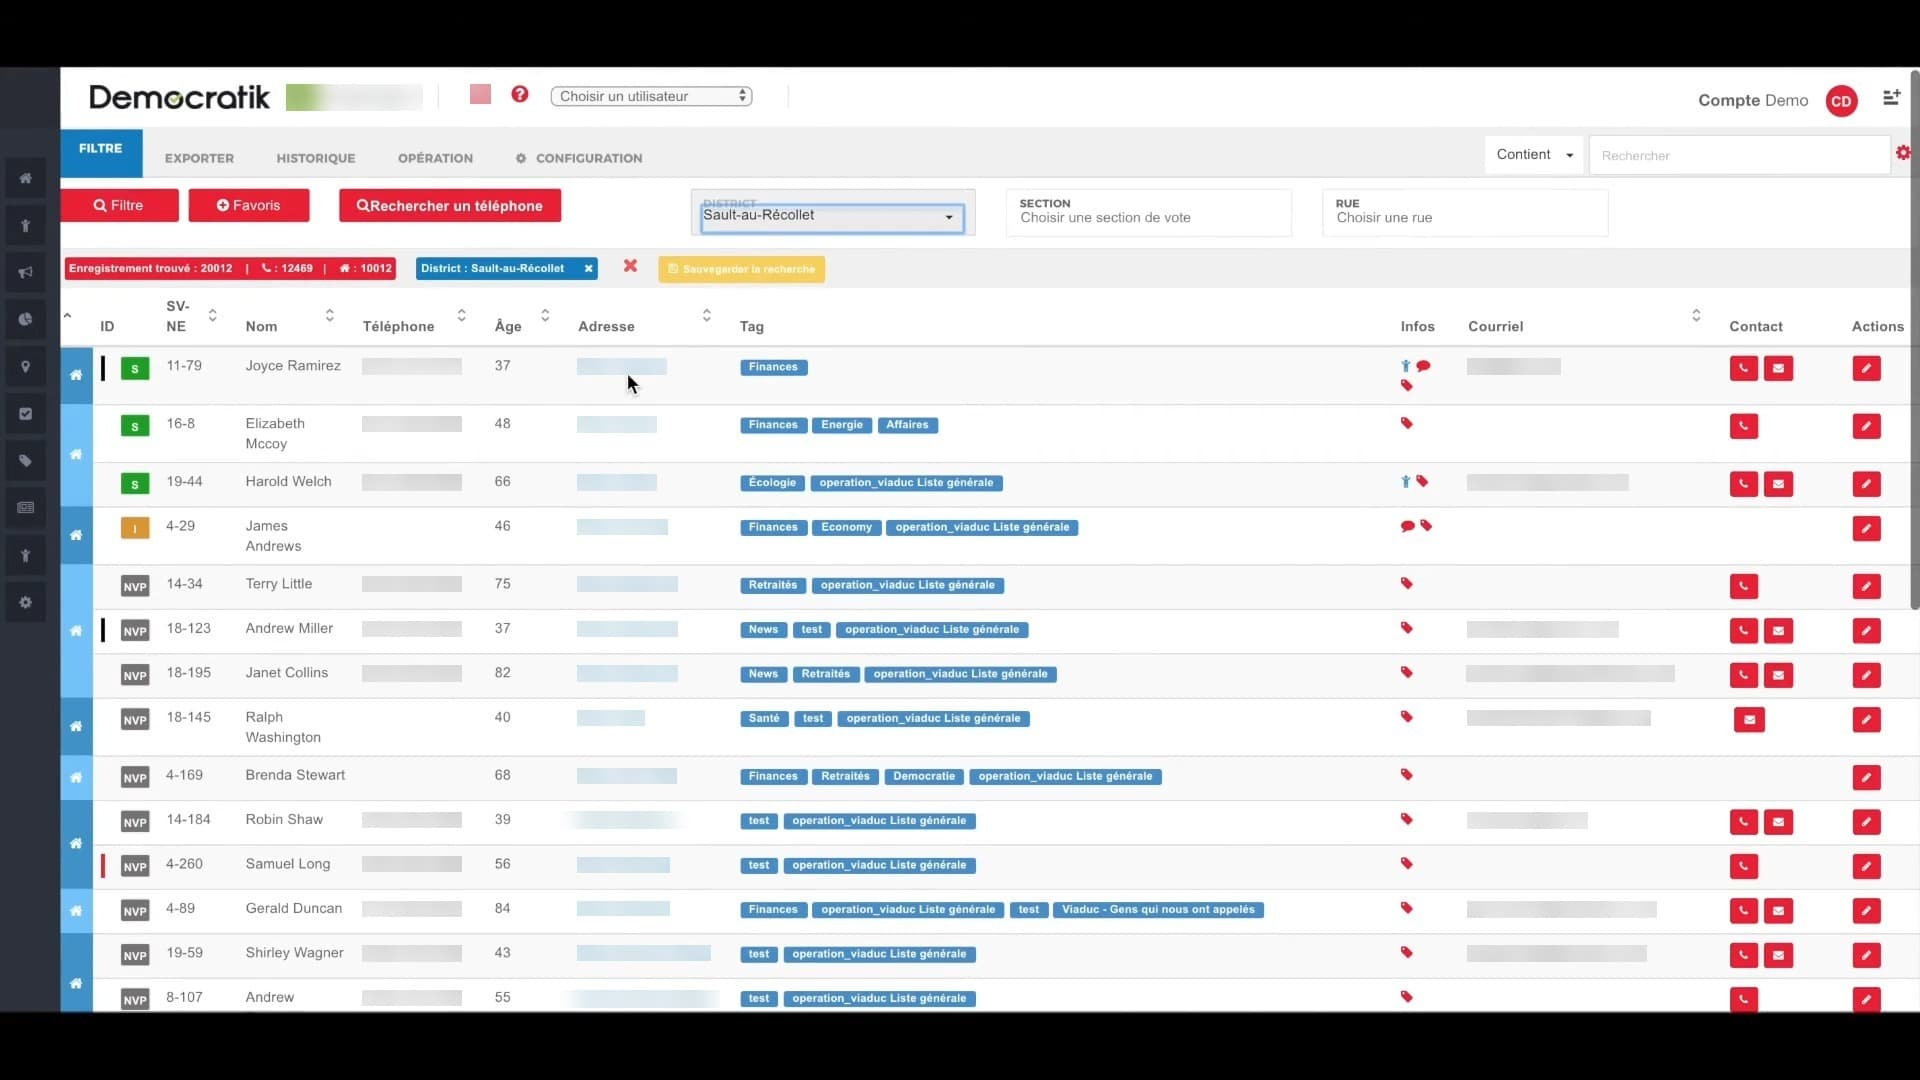Viewport: 1920px width, 1080px height.
Task: Click the email icon for Gerald Duncan
Action: (1778, 911)
